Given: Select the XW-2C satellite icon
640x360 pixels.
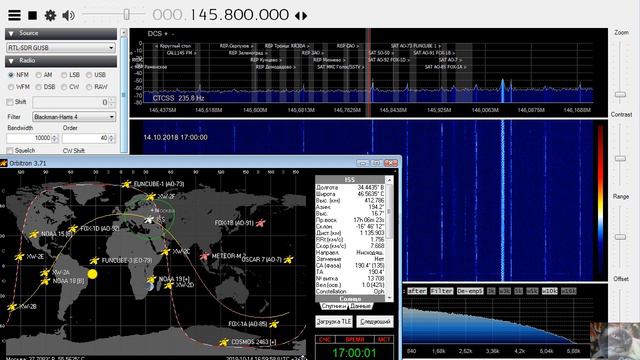Looking at the screenshot, I should 165,251.
